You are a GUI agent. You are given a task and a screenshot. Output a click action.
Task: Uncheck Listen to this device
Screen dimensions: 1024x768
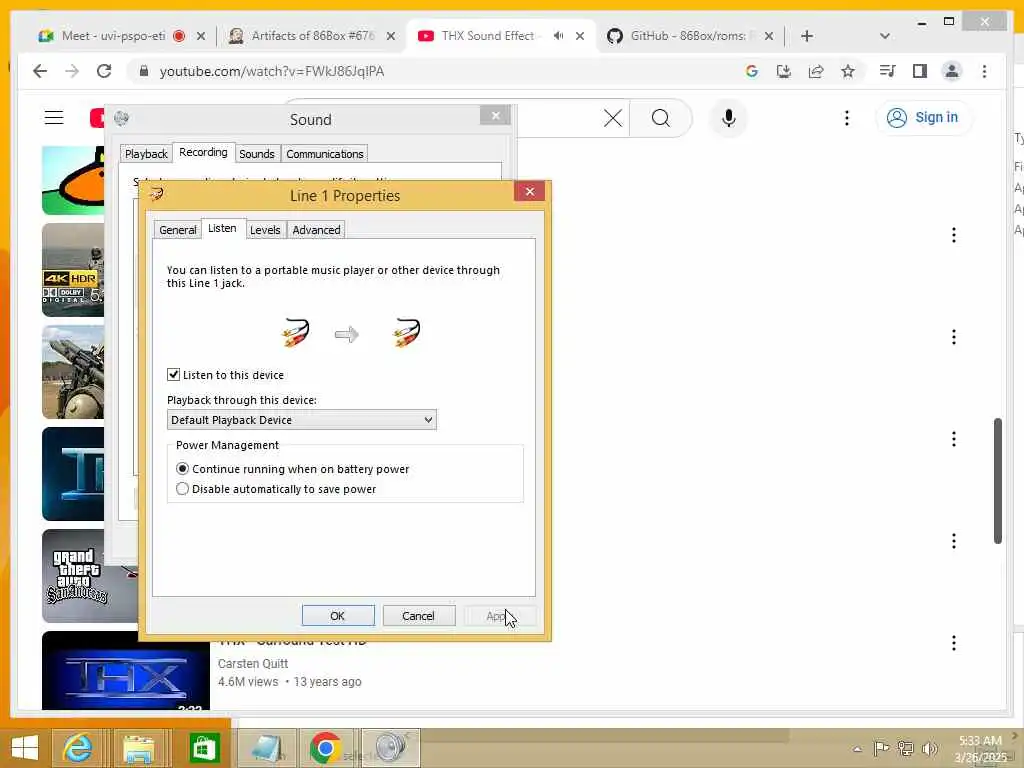click(173, 374)
